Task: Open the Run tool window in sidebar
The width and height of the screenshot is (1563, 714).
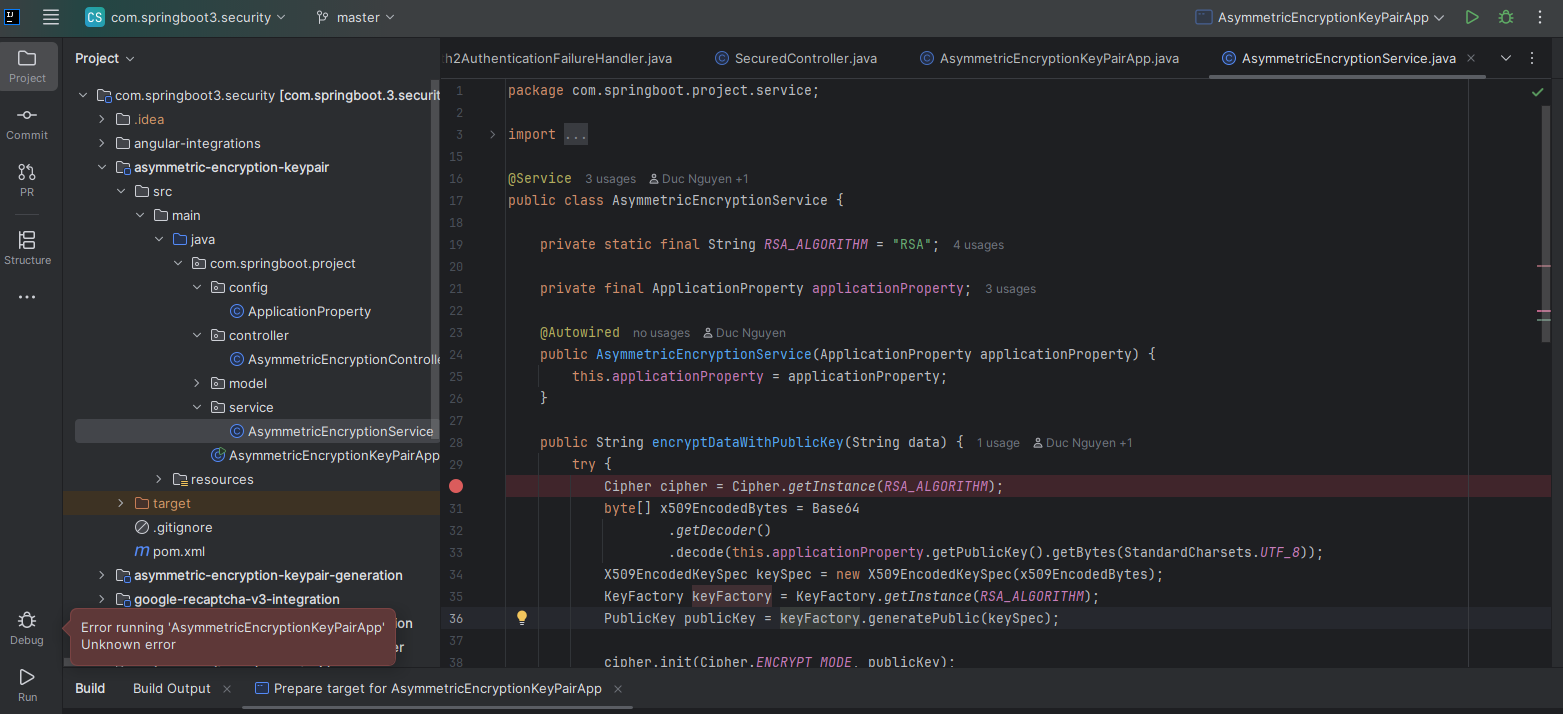Action: tap(27, 685)
